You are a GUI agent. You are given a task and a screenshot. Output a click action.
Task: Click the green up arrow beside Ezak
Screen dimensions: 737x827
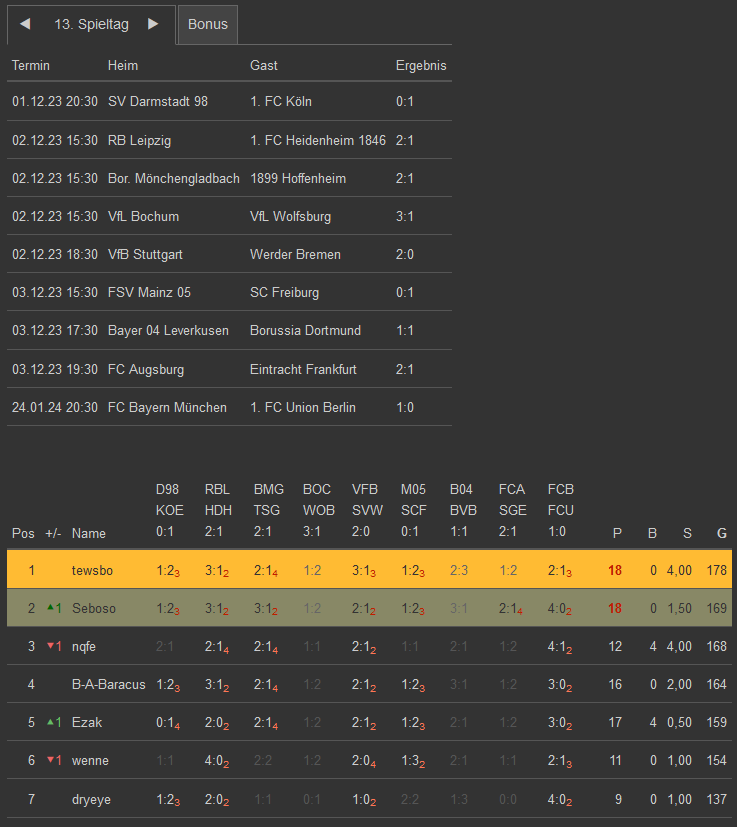50,722
